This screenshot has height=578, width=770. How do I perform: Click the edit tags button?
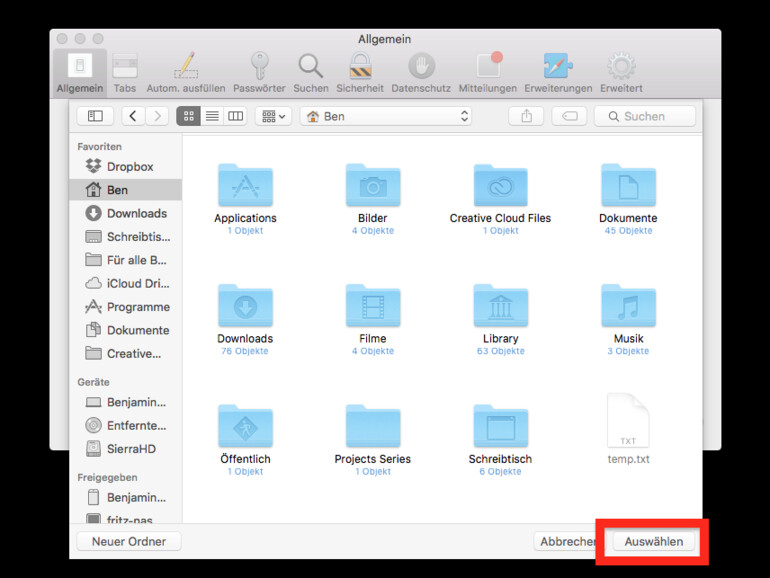[570, 116]
